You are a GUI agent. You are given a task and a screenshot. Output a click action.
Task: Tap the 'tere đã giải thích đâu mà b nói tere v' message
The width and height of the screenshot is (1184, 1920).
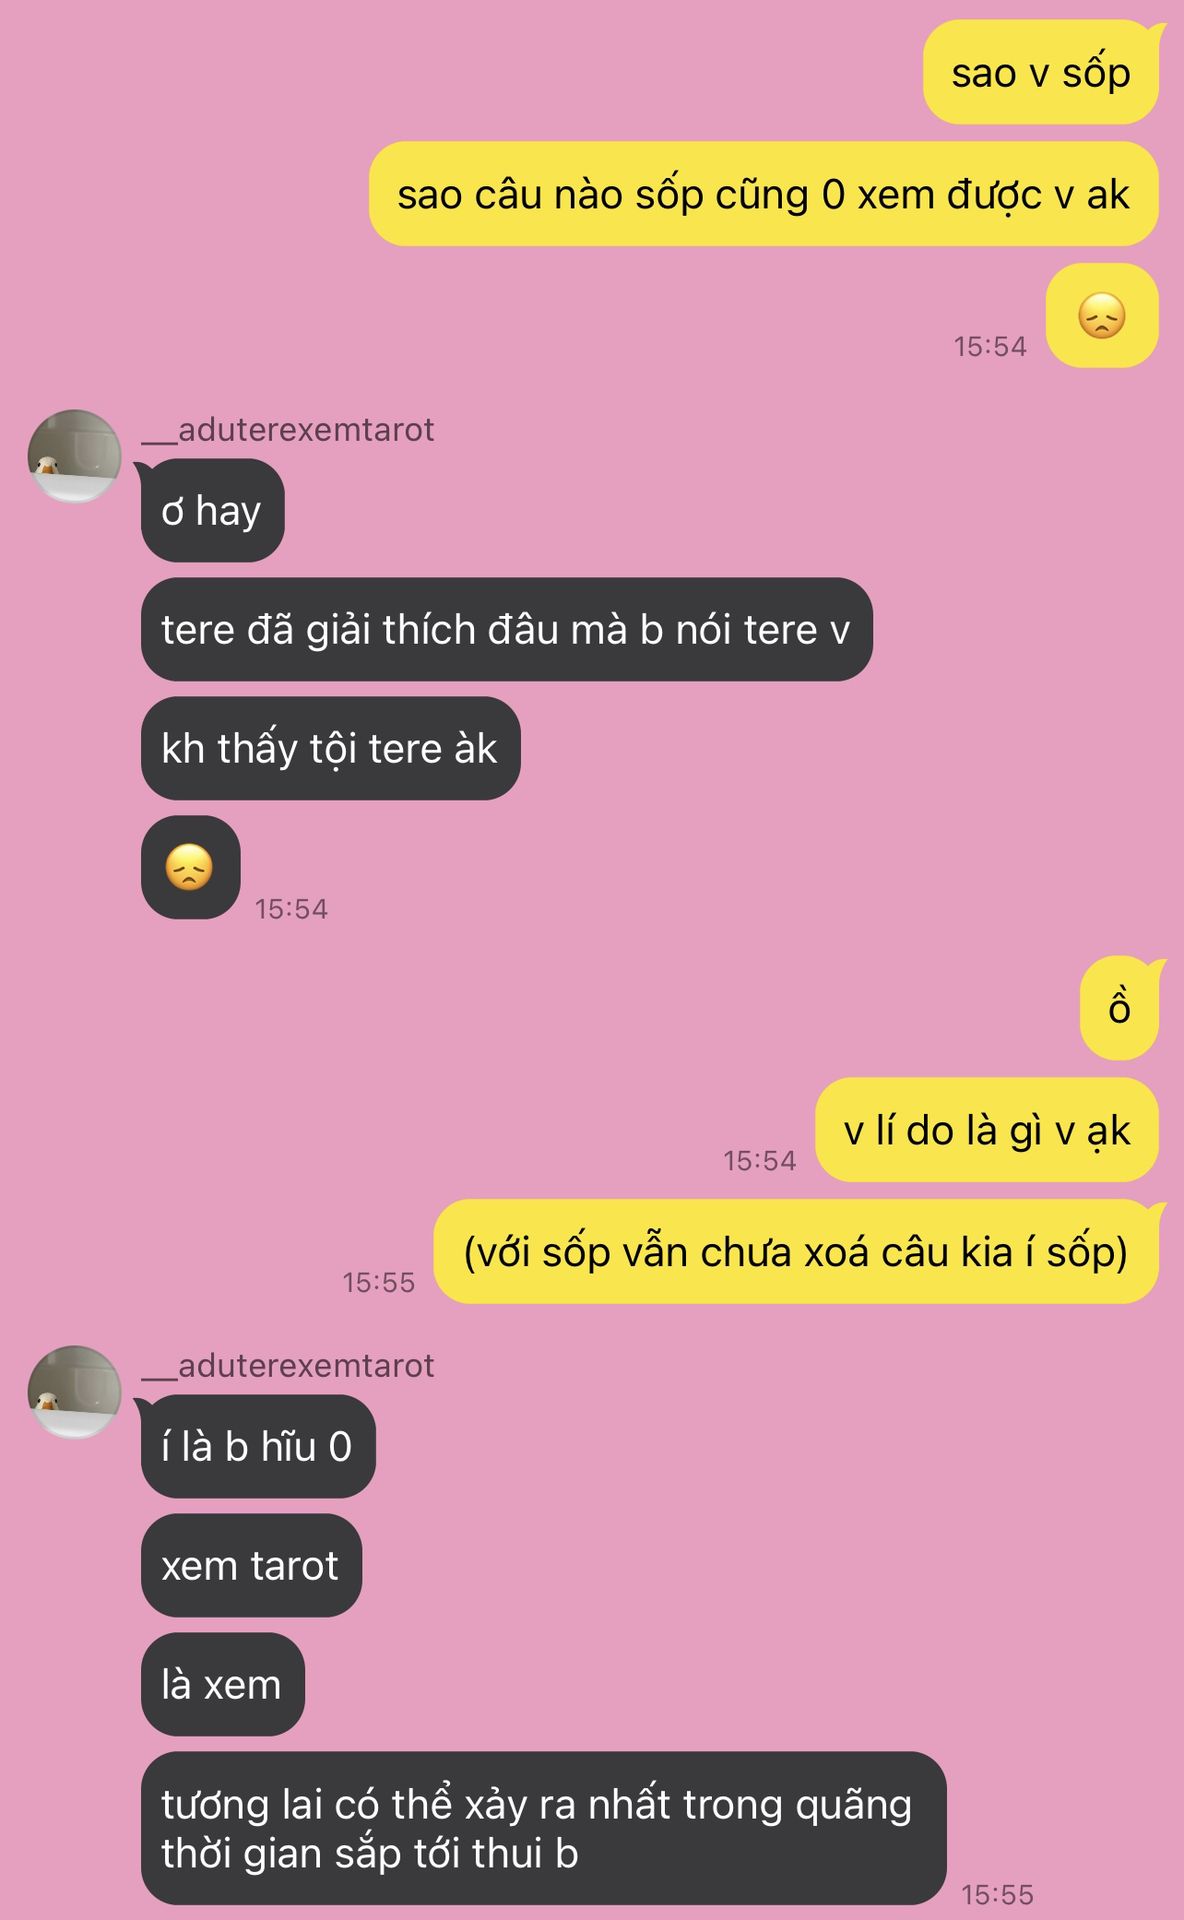pos(507,629)
